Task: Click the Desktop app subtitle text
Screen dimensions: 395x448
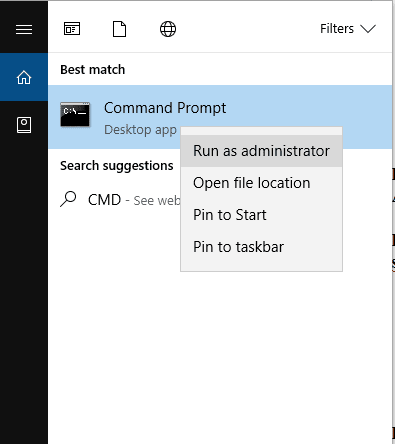Action: (x=140, y=130)
